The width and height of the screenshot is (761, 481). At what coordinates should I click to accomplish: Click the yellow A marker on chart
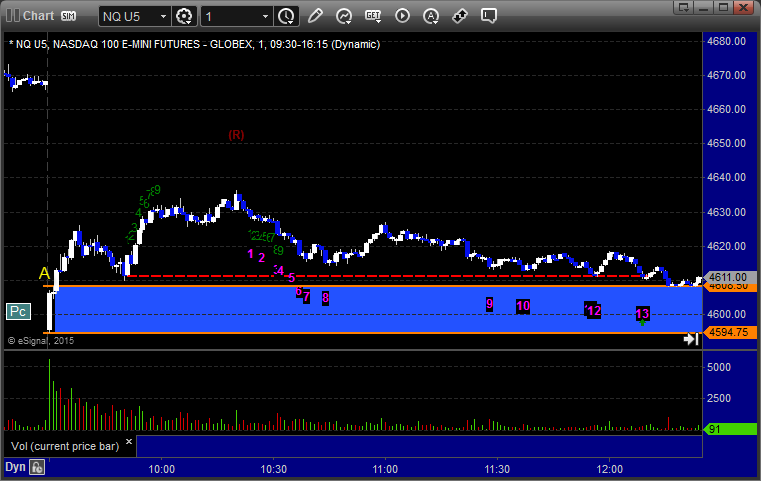[x=44, y=273]
